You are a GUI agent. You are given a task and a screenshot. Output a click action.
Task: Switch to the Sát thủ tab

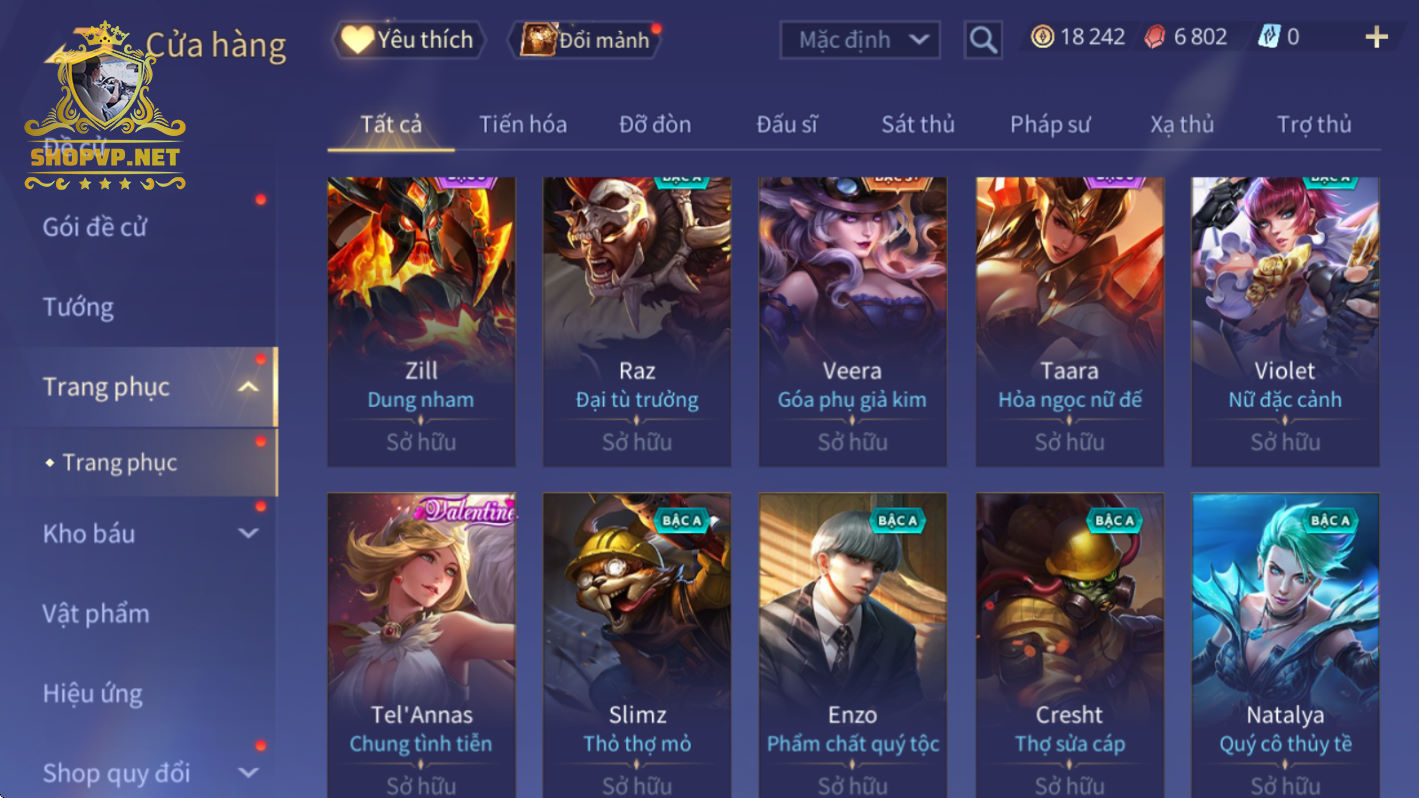pos(917,124)
